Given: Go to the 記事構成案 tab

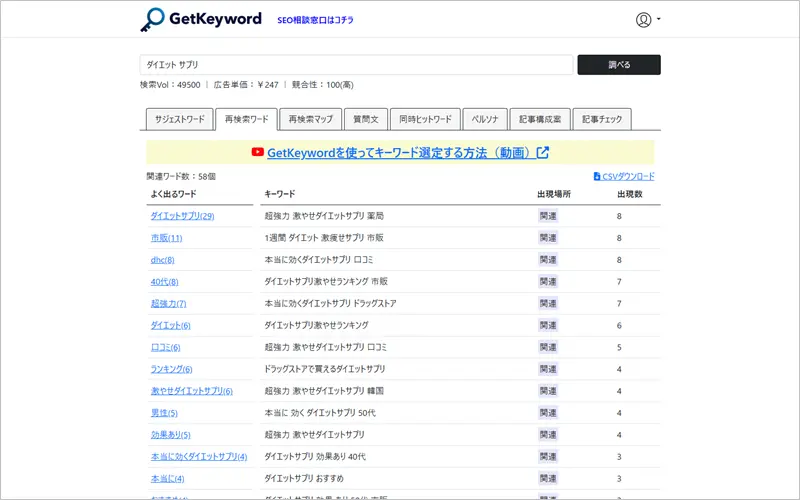Looking at the screenshot, I should (541, 119).
